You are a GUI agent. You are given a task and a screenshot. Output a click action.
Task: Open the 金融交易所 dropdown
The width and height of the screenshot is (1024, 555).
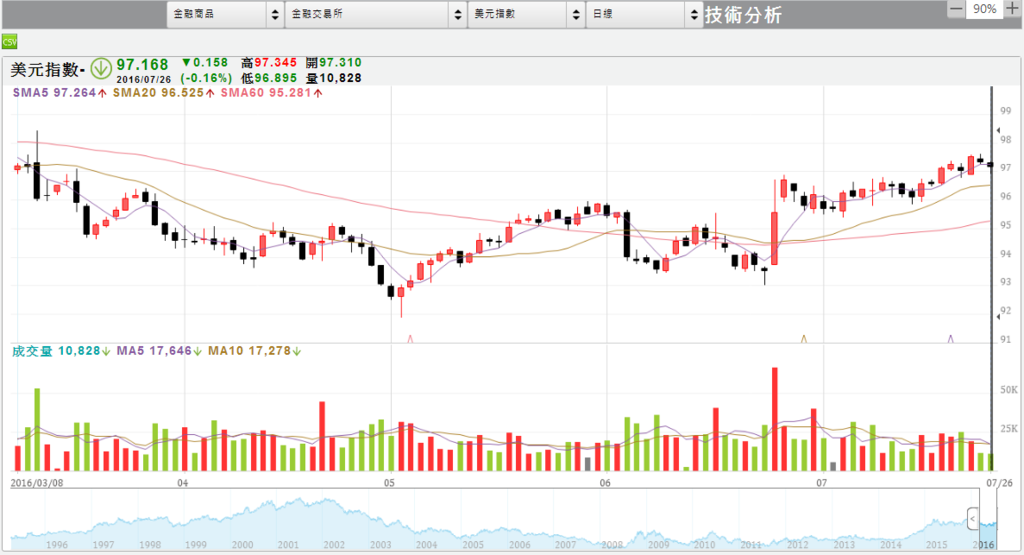[375, 14]
